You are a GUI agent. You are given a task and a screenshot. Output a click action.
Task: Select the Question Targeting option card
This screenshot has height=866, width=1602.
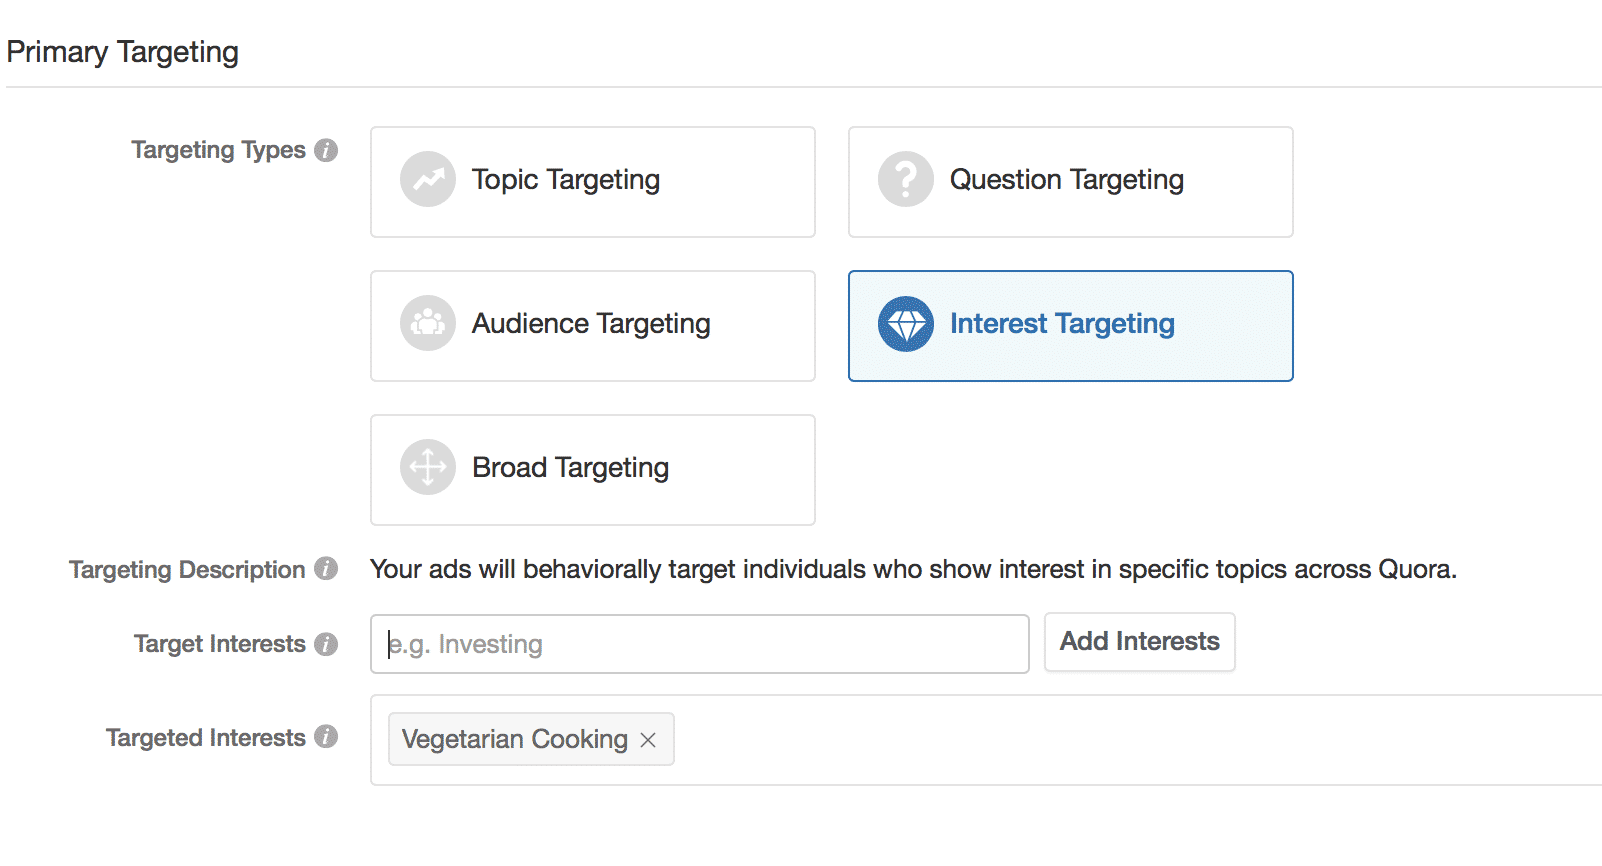(x=1071, y=182)
